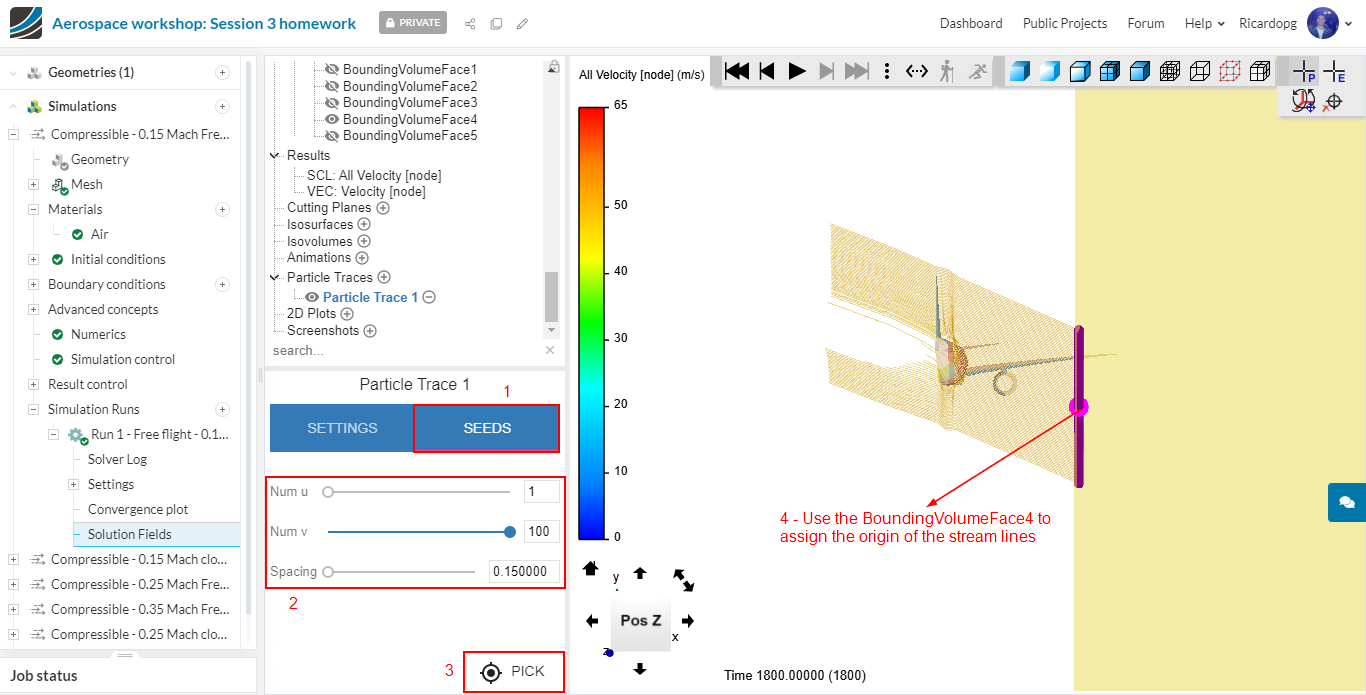
Task: Select the light-shaded surface render mode
Action: point(1049,71)
